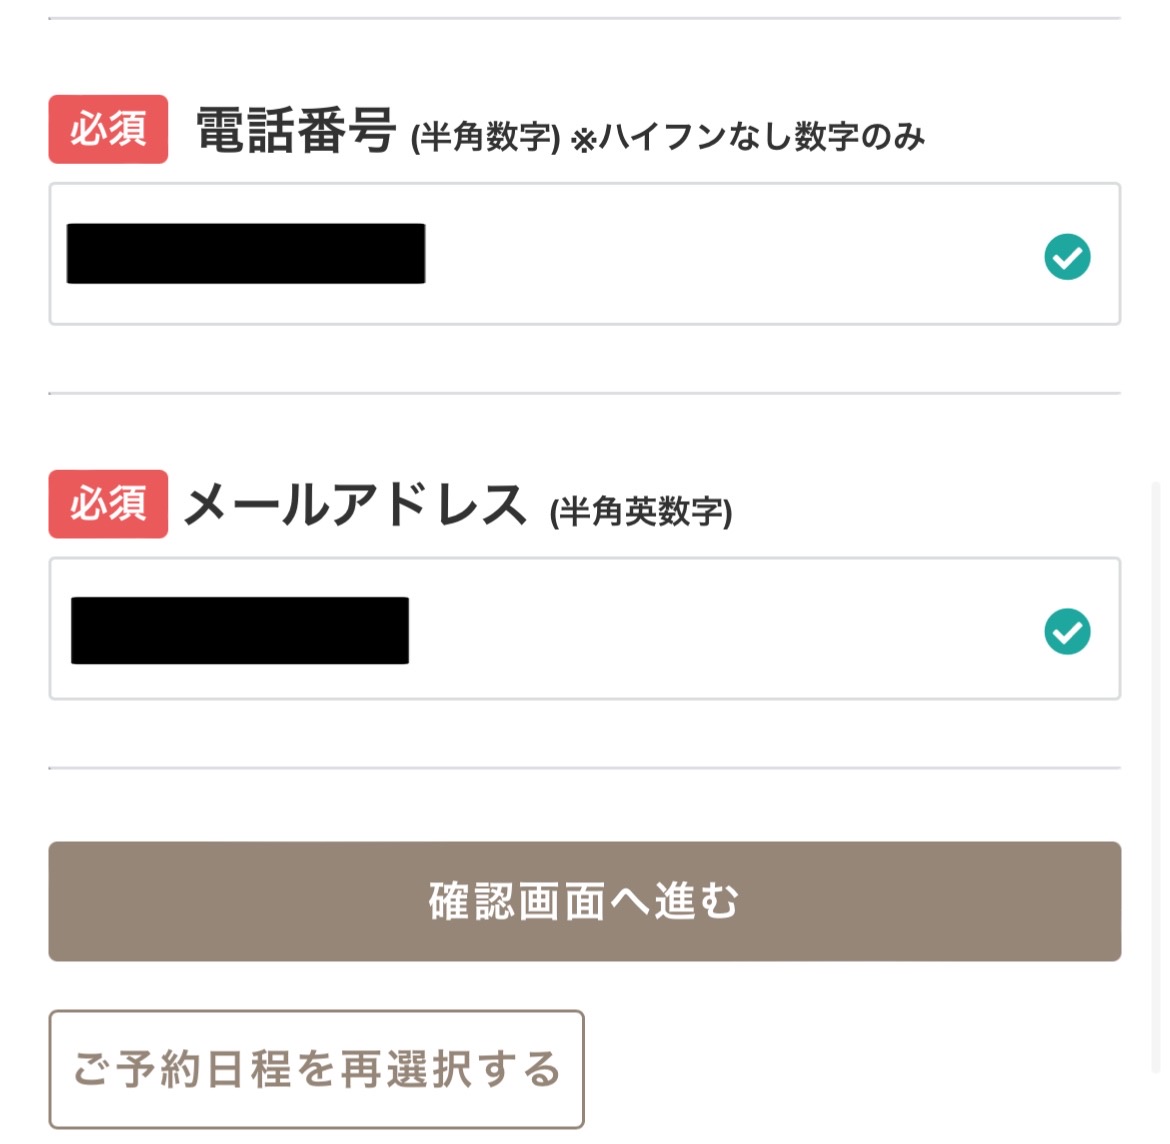Click the divider line above the 電話番号 section
This screenshot has height=1144, width=1170.
[584, 19]
